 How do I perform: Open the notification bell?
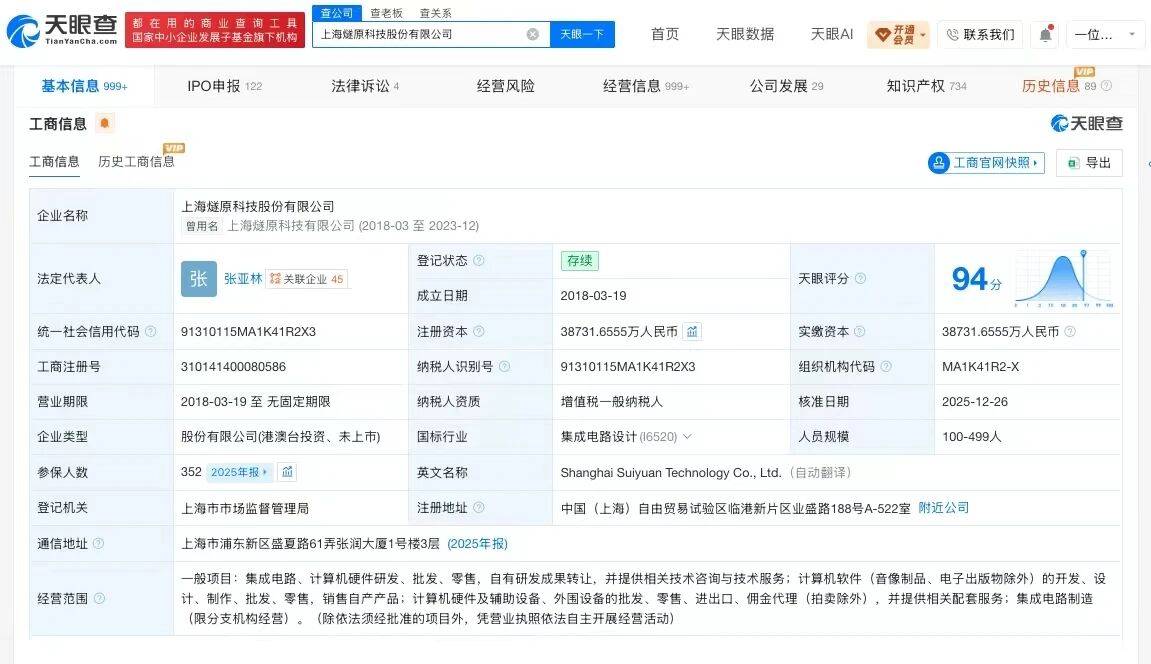1045,34
